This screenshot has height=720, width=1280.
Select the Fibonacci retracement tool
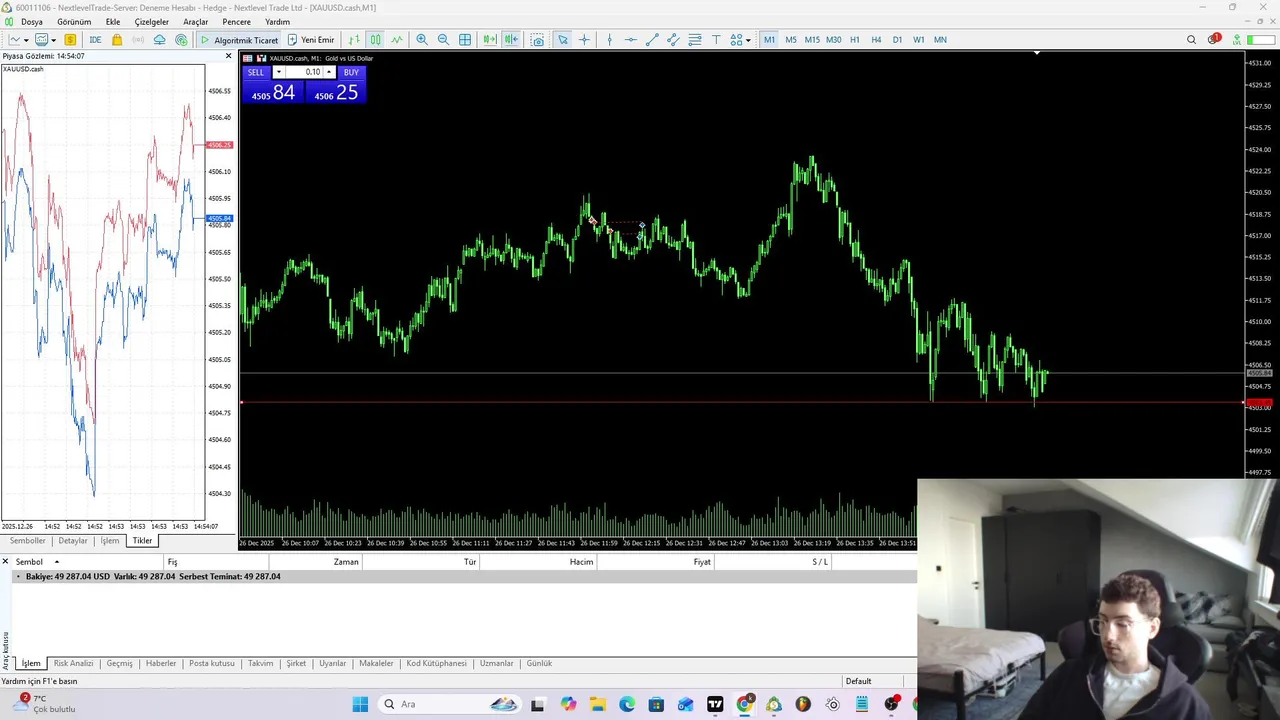tap(695, 40)
